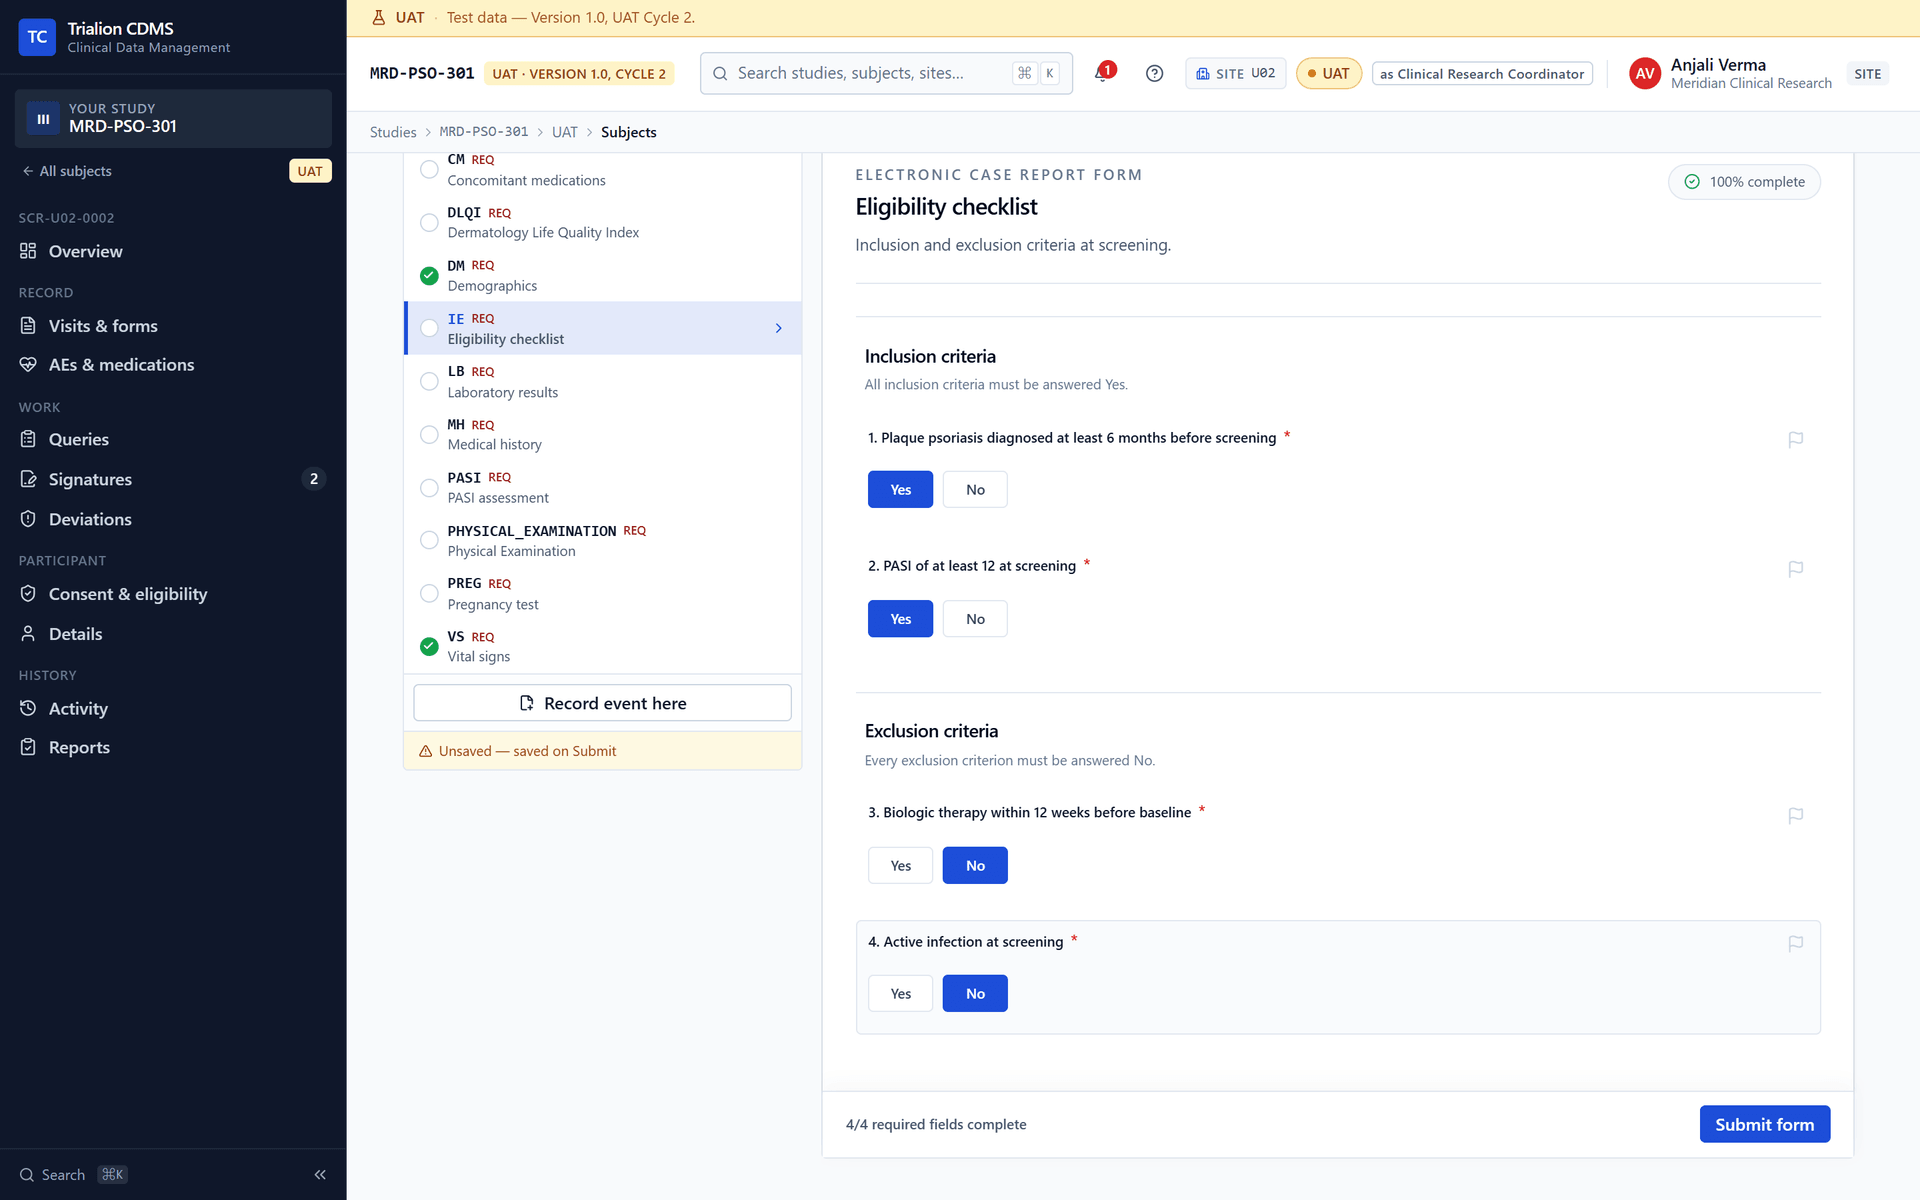The image size is (1920, 1200).
Task: Open the UAT environment selector pill
Action: (x=1328, y=73)
